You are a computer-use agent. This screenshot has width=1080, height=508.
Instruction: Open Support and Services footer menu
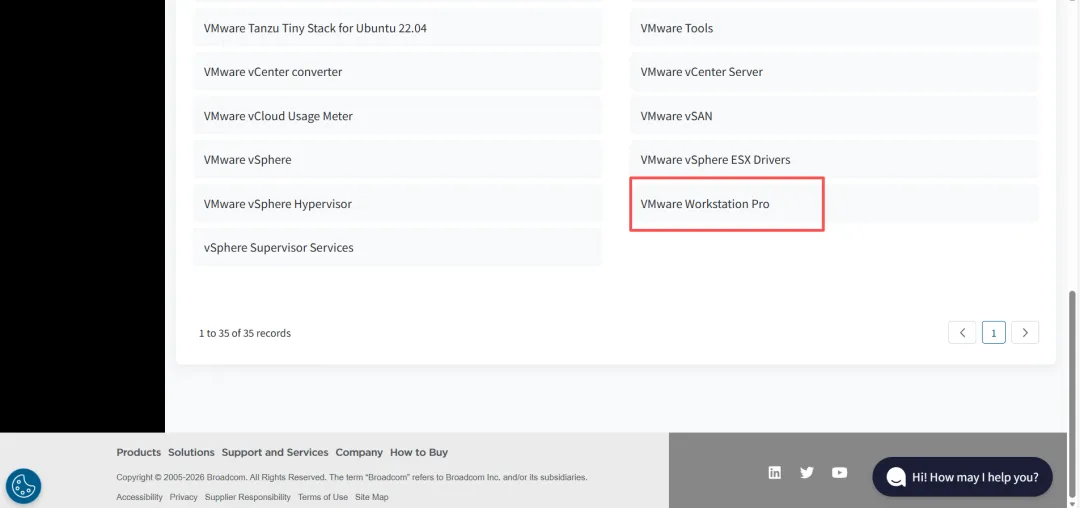click(x=275, y=452)
